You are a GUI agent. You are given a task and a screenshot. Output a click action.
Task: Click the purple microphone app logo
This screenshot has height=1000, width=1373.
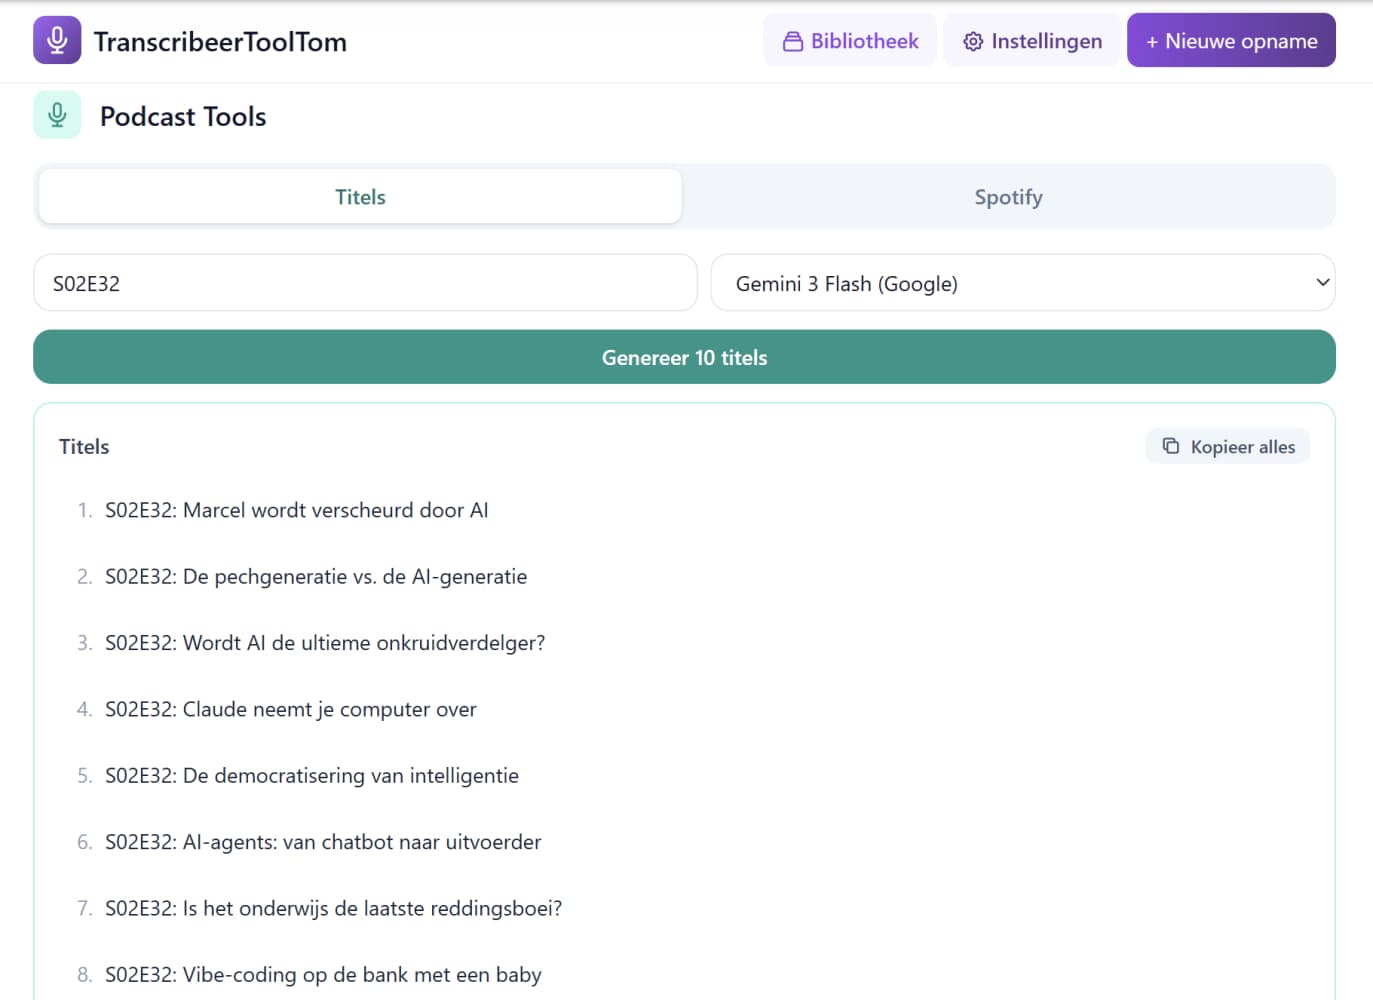pos(57,40)
